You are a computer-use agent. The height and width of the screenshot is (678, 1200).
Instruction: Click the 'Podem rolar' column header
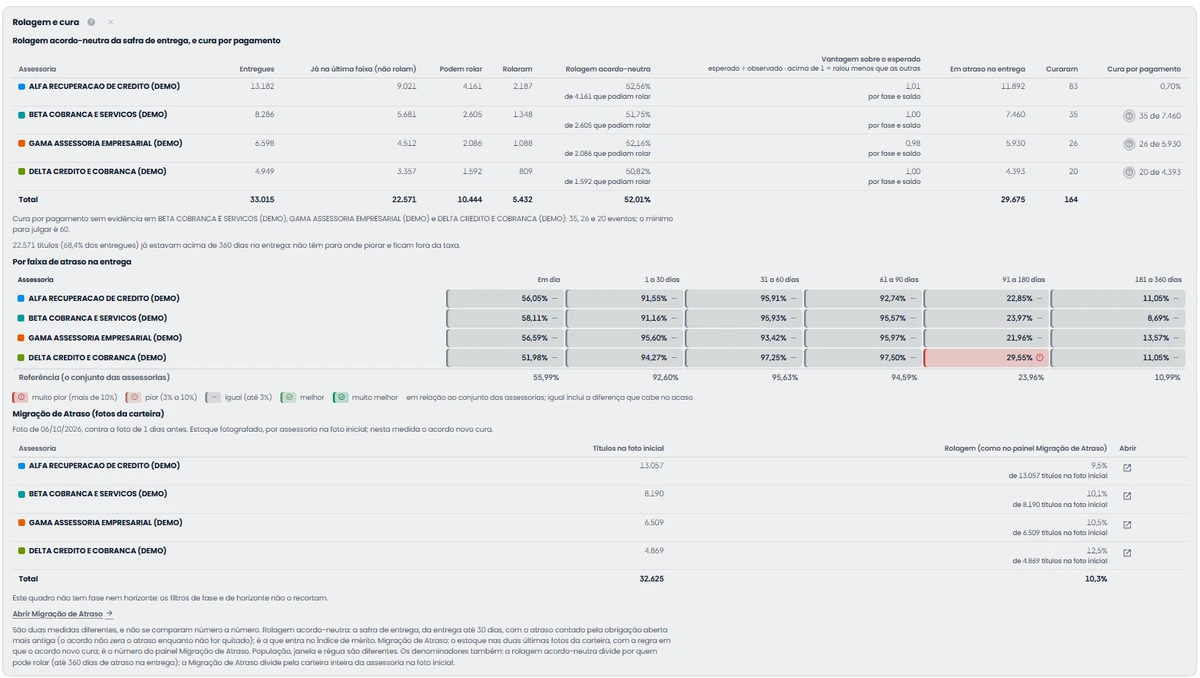pos(461,69)
